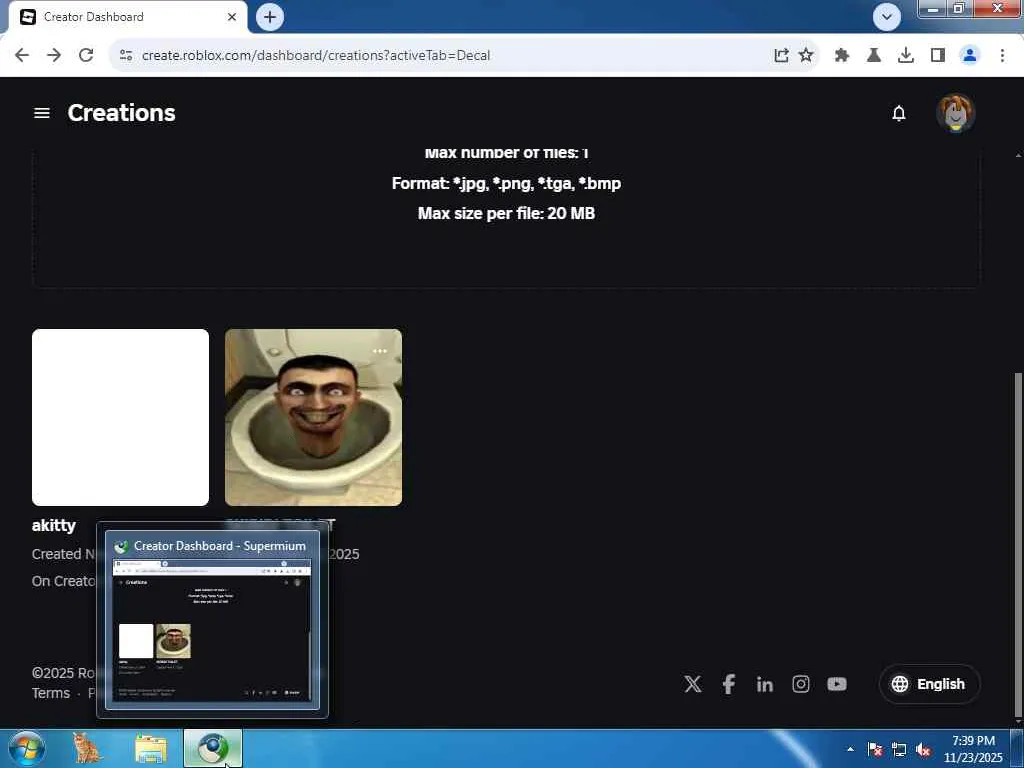Viewport: 1024px width, 768px height.
Task: Show hidden system tray icons
Action: coord(850,749)
